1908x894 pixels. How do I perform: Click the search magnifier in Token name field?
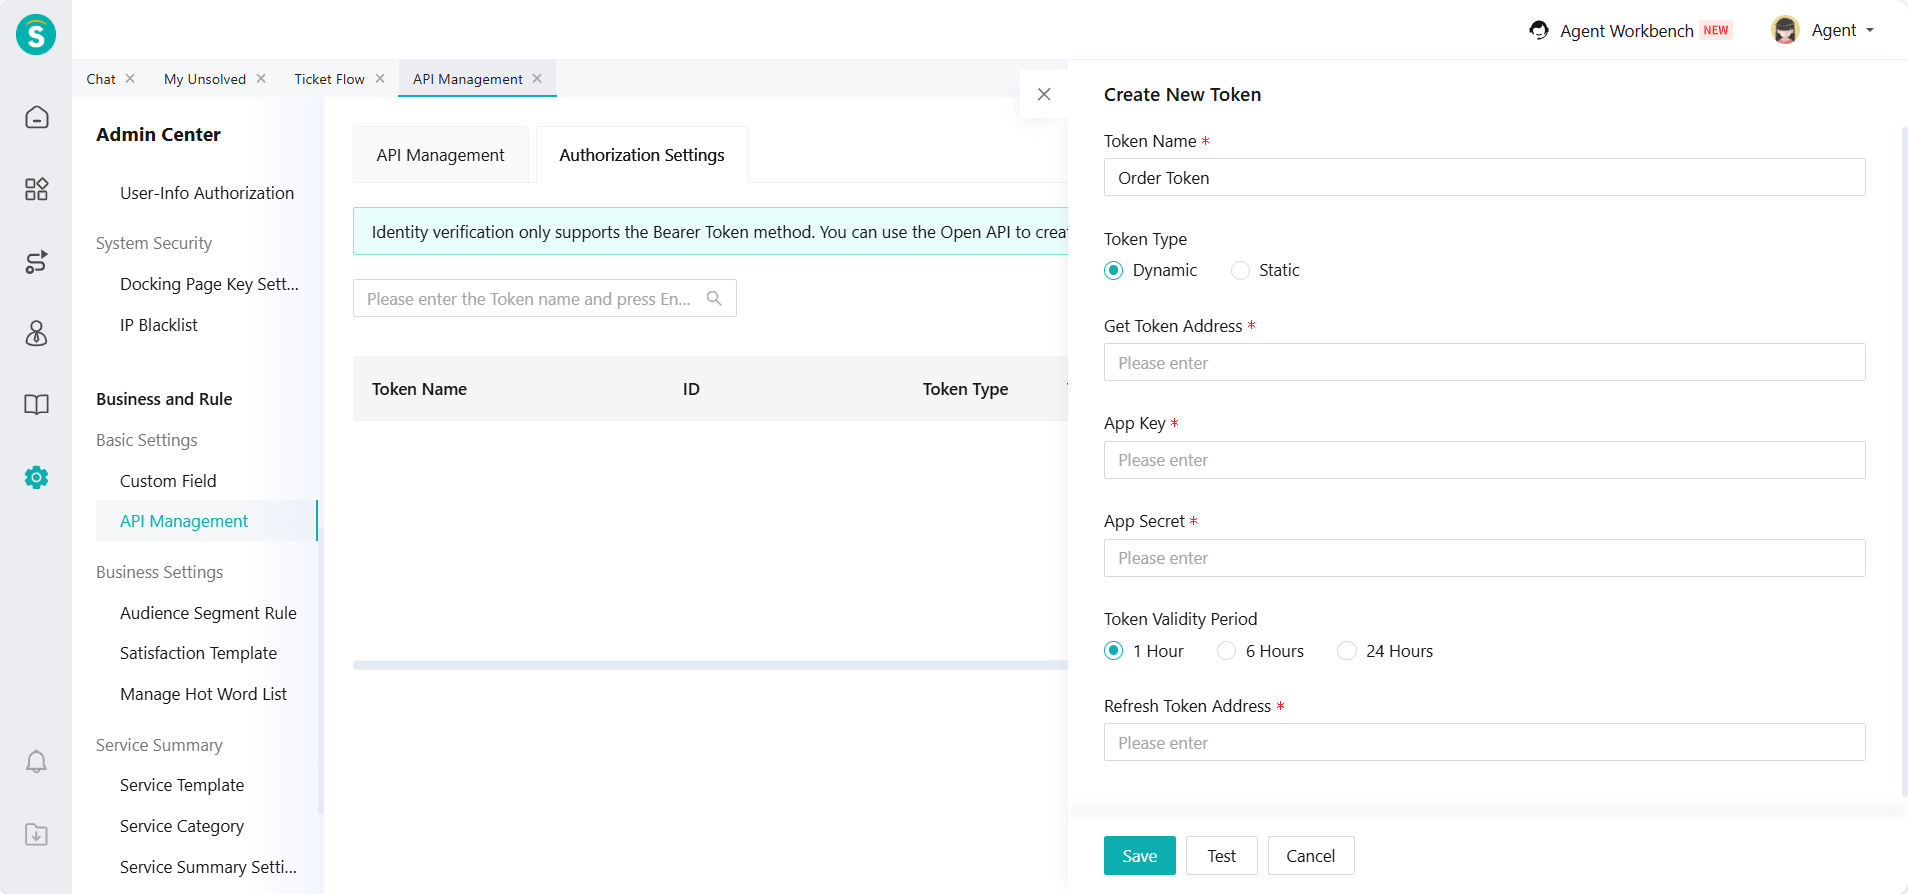coord(714,298)
